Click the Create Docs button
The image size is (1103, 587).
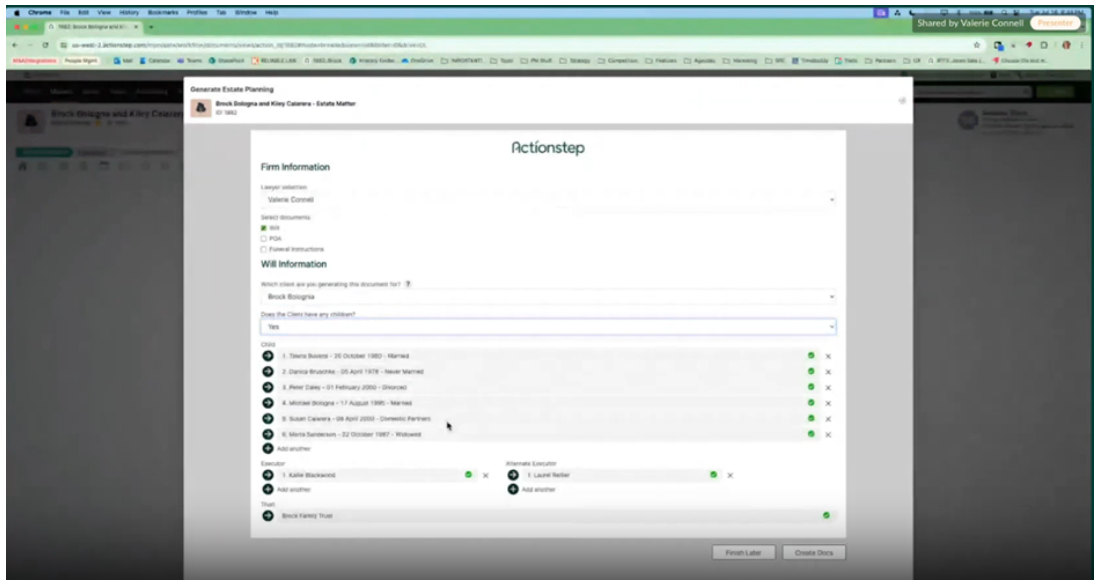pos(816,551)
